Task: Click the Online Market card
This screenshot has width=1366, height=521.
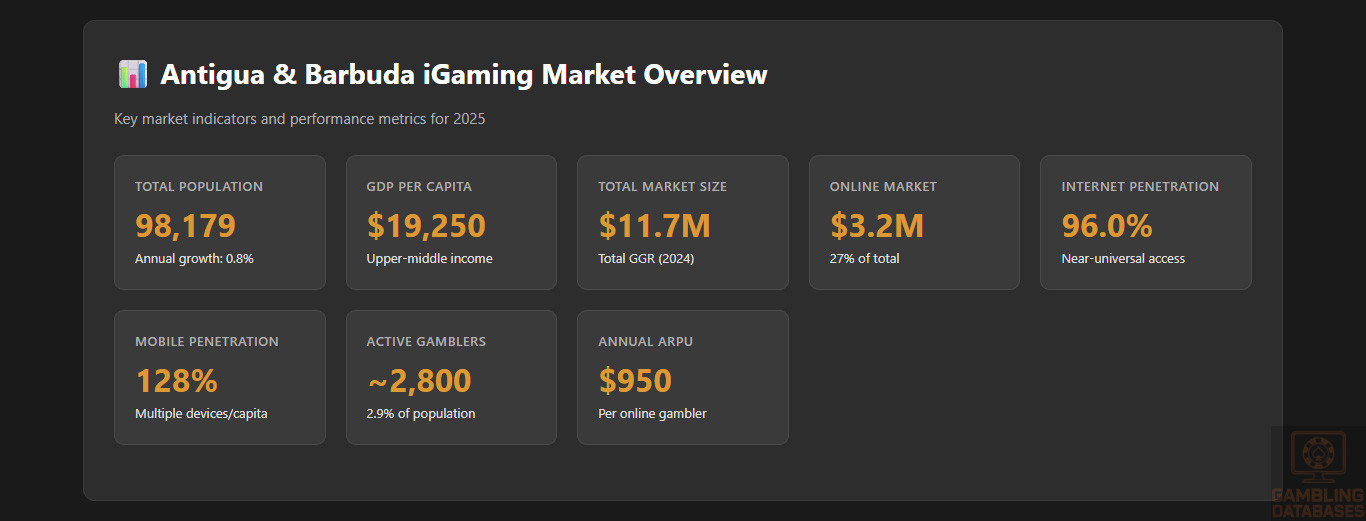Action: pos(914,222)
